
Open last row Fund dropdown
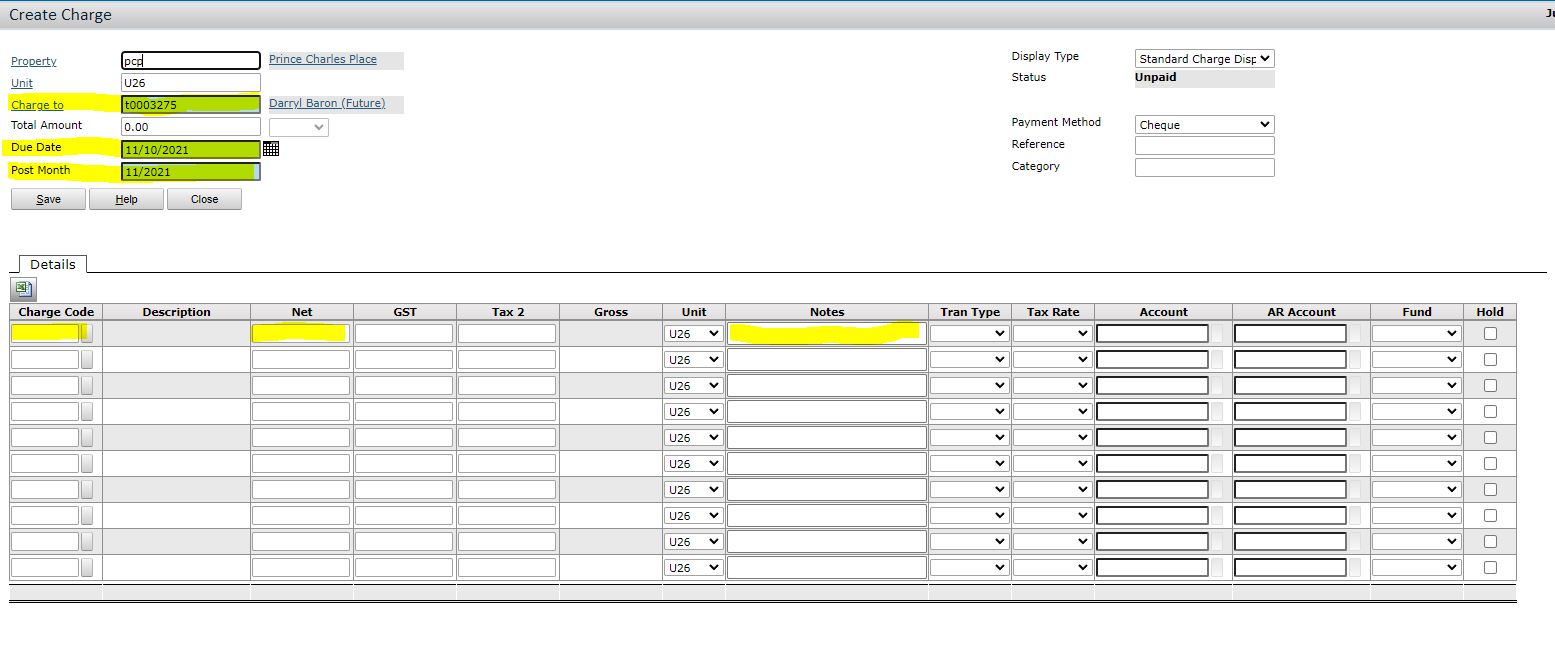click(1416, 568)
